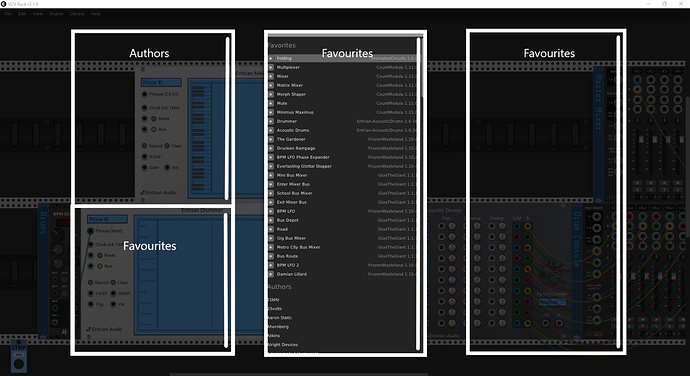Click the star icon beside BPM LFO 2

coord(271,265)
